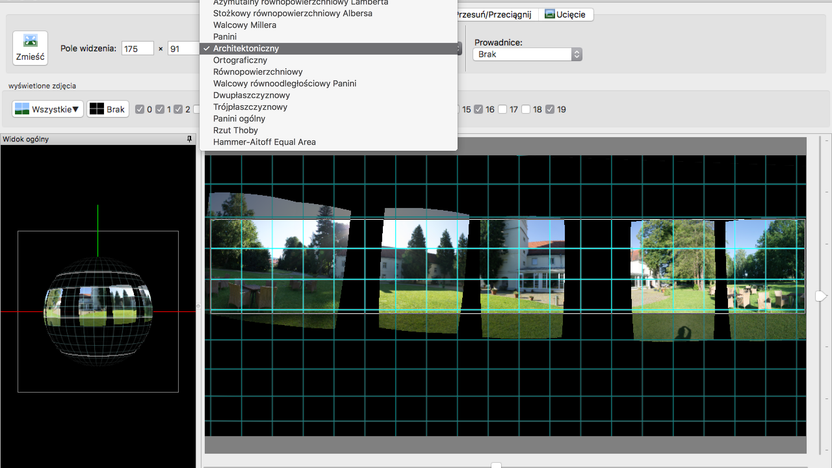
Task: Choose the plain Panini projection
Action: click(328, 37)
